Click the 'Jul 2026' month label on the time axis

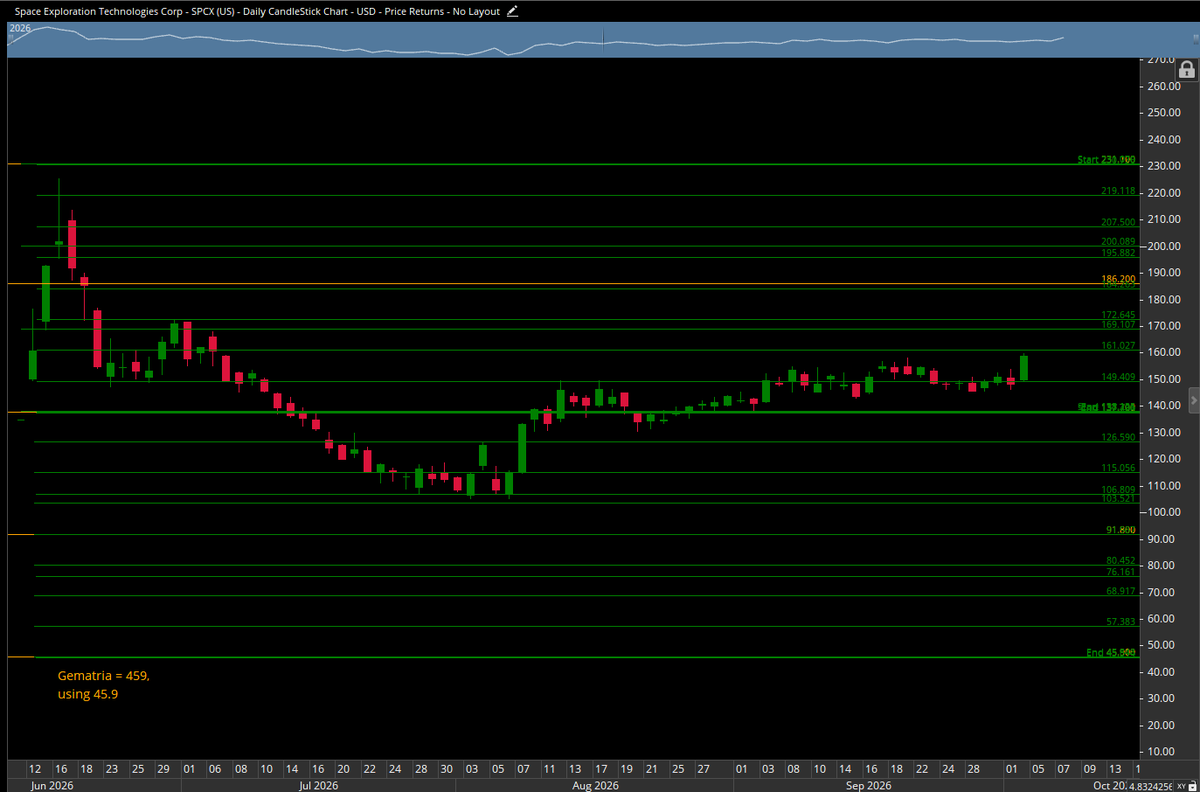coord(319,785)
